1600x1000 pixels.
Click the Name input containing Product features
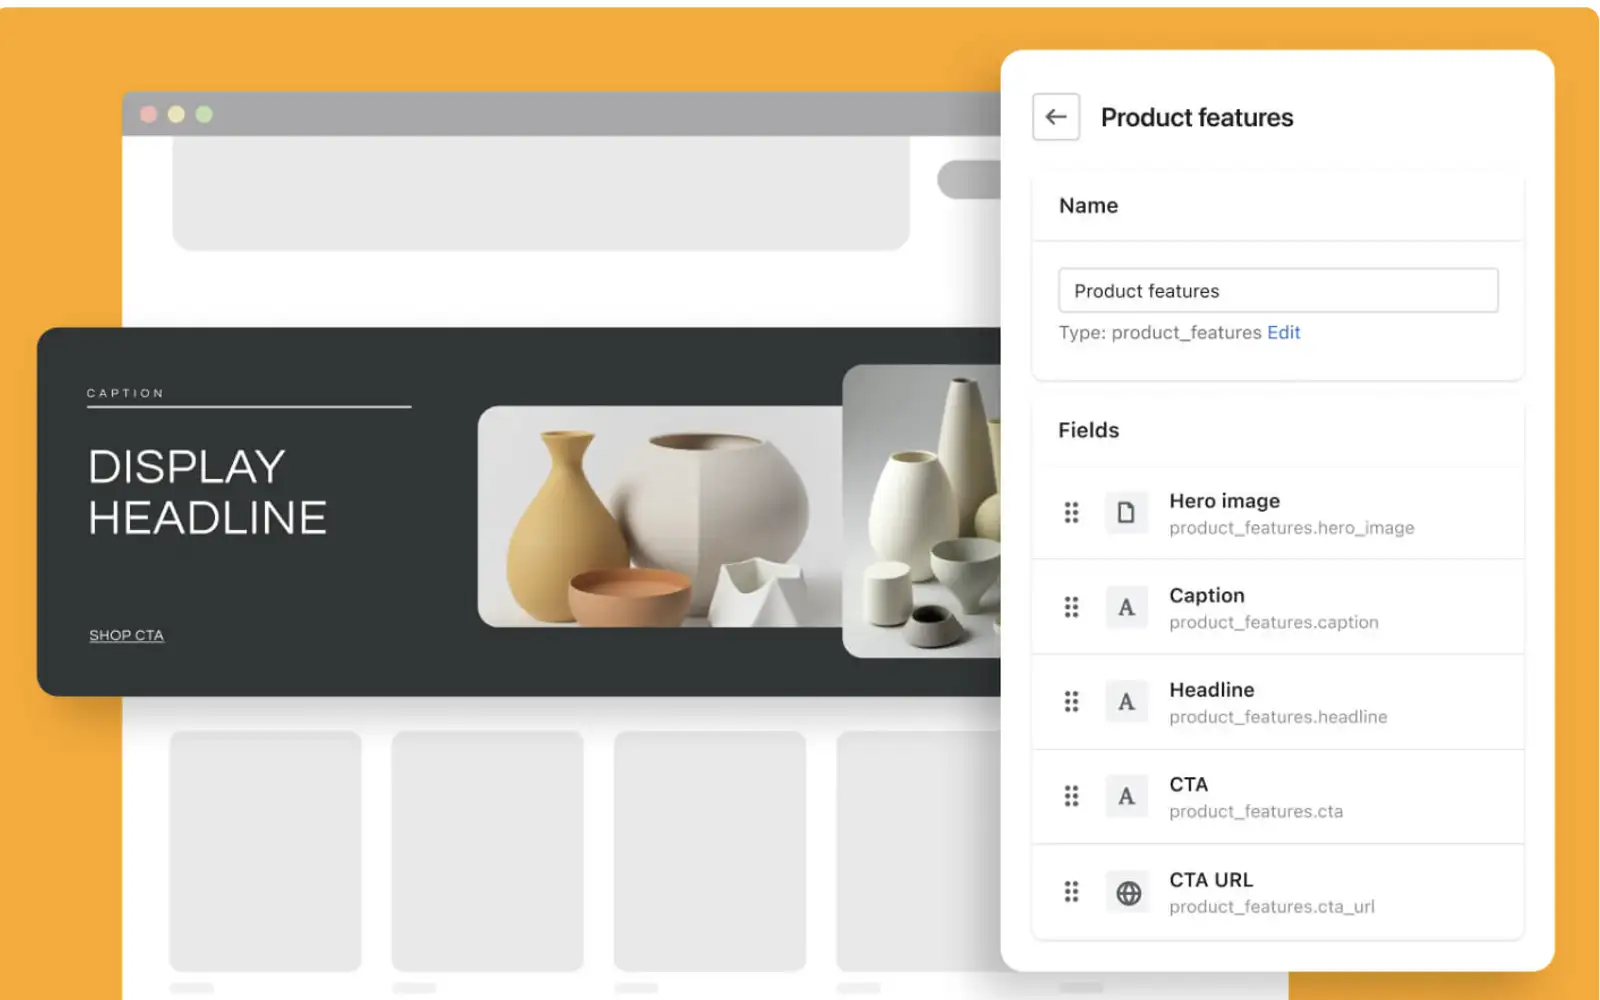coord(1278,290)
